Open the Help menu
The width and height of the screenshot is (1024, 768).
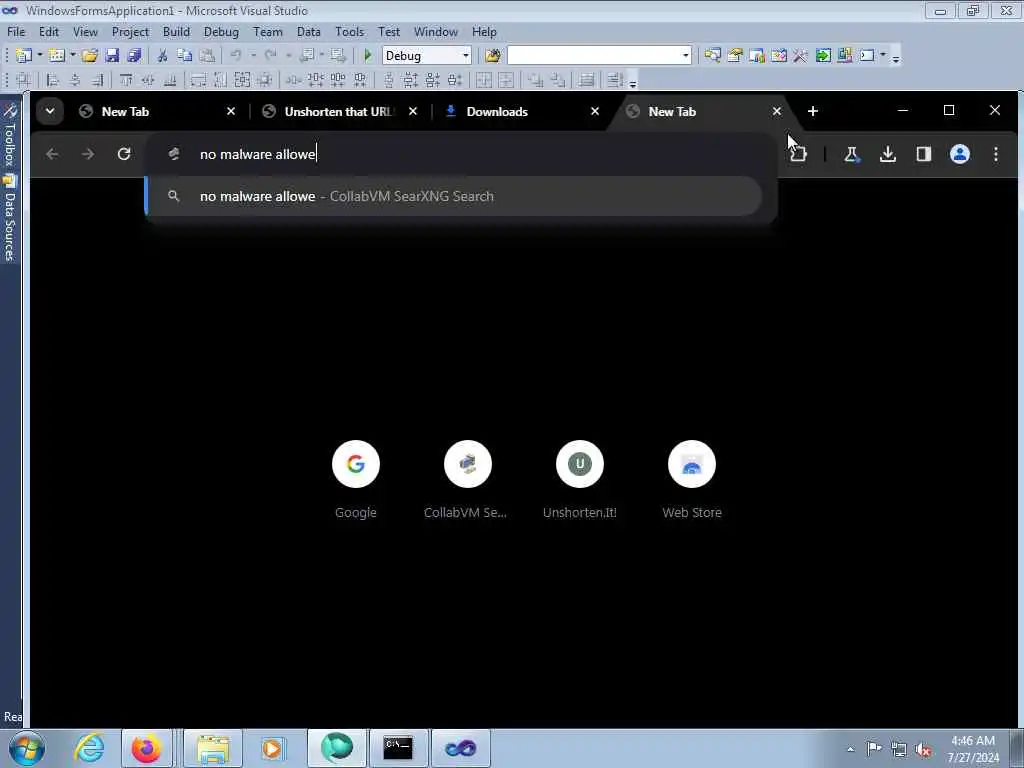(484, 32)
